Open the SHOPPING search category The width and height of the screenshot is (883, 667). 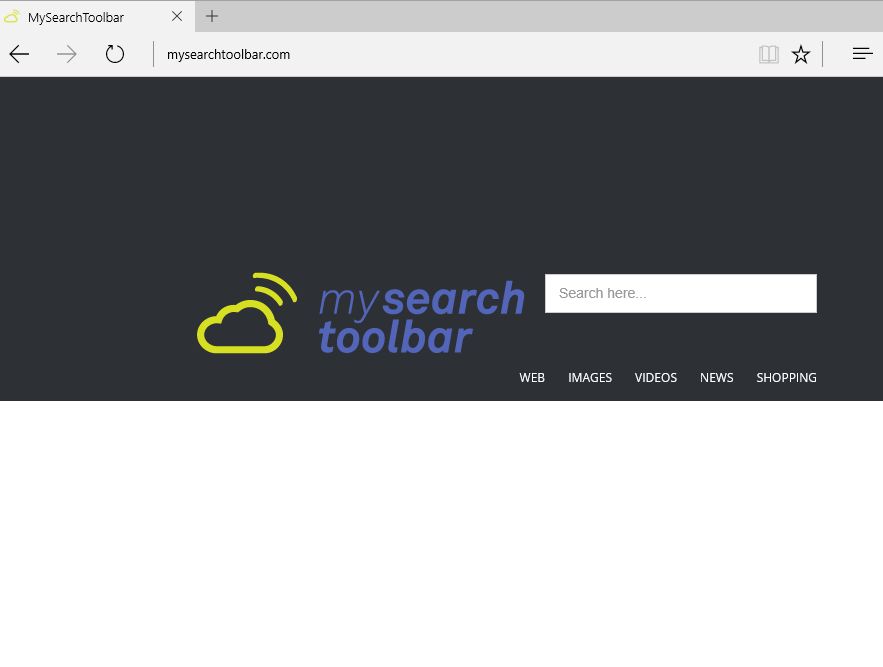[x=786, y=377]
